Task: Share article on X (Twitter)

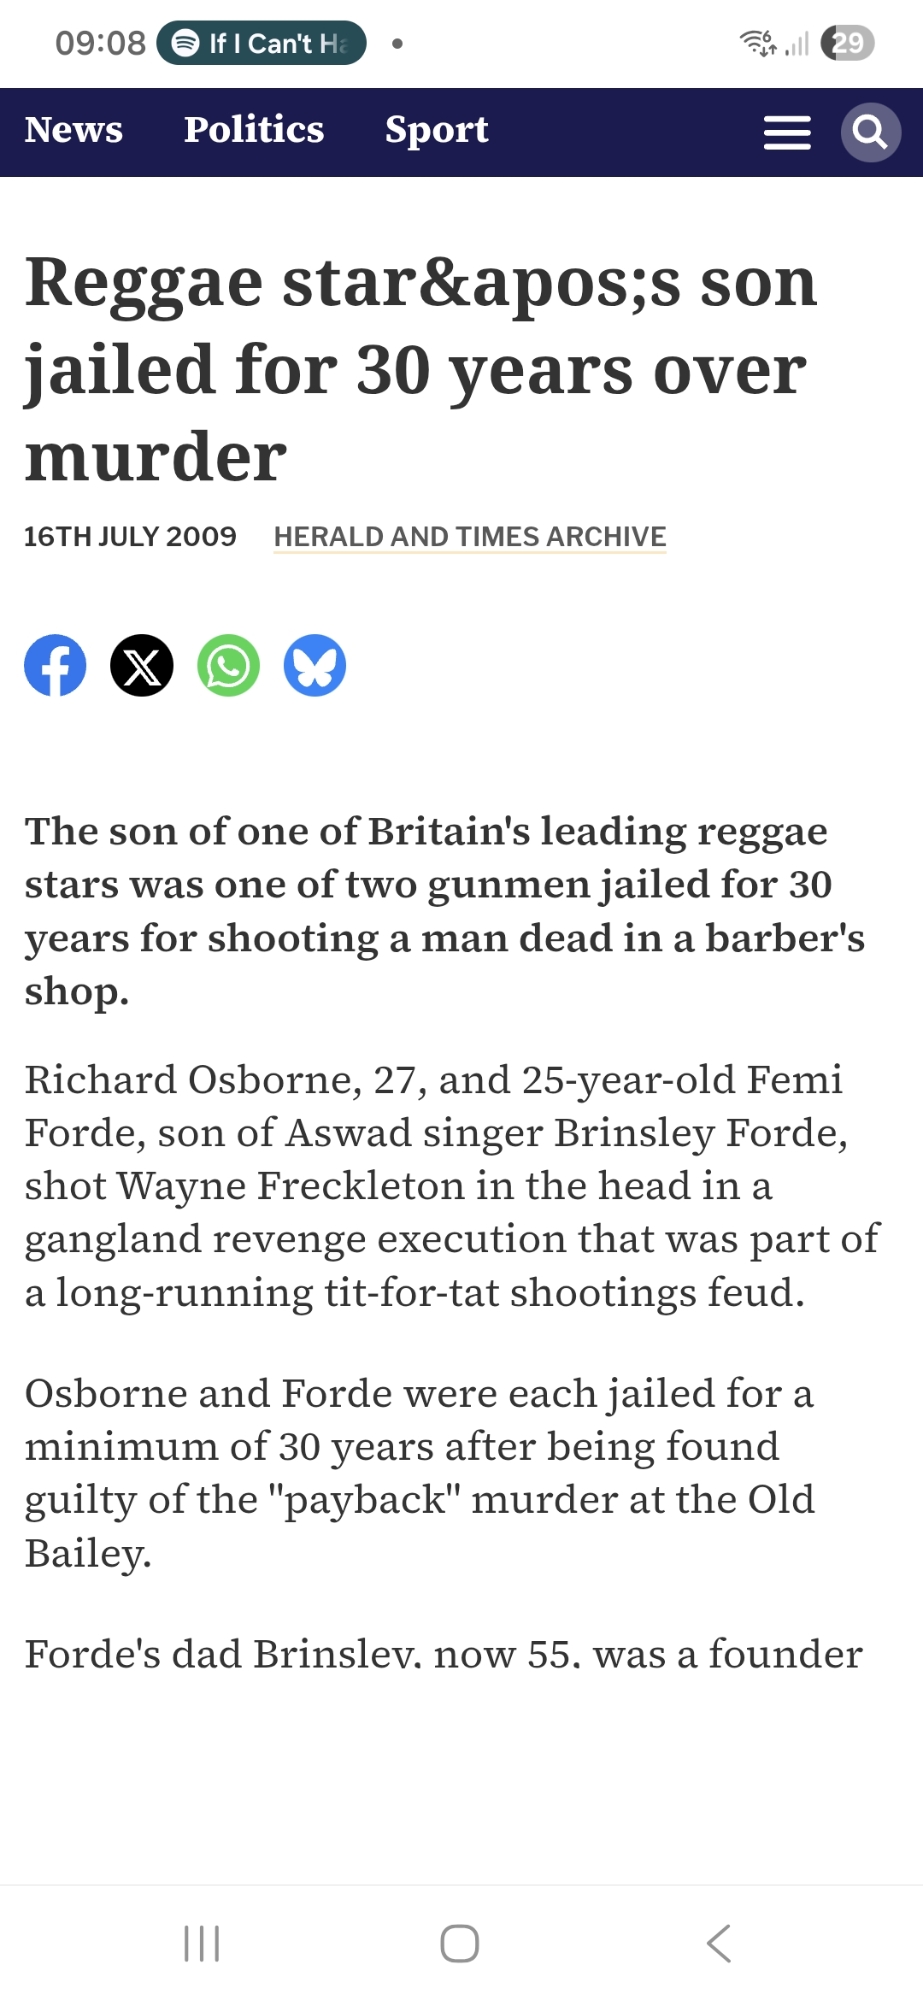Action: [142, 665]
